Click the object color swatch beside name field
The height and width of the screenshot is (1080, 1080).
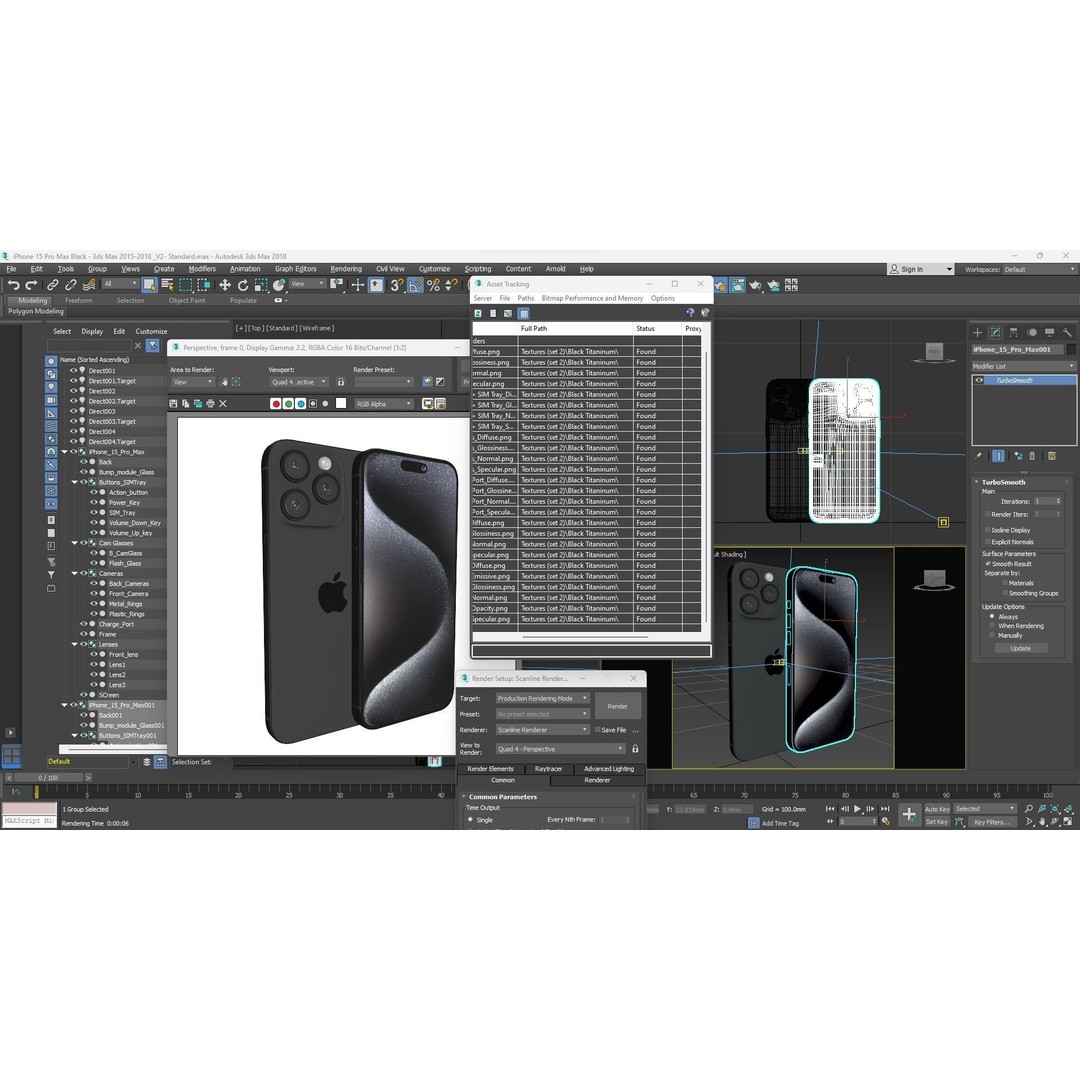pyautogui.click(x=1071, y=349)
